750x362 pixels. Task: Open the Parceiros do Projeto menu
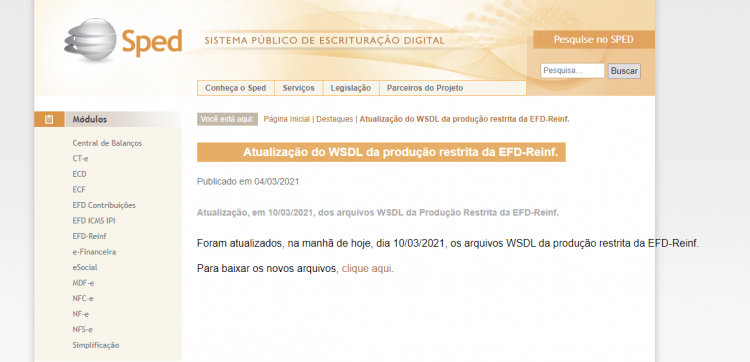[x=425, y=88]
